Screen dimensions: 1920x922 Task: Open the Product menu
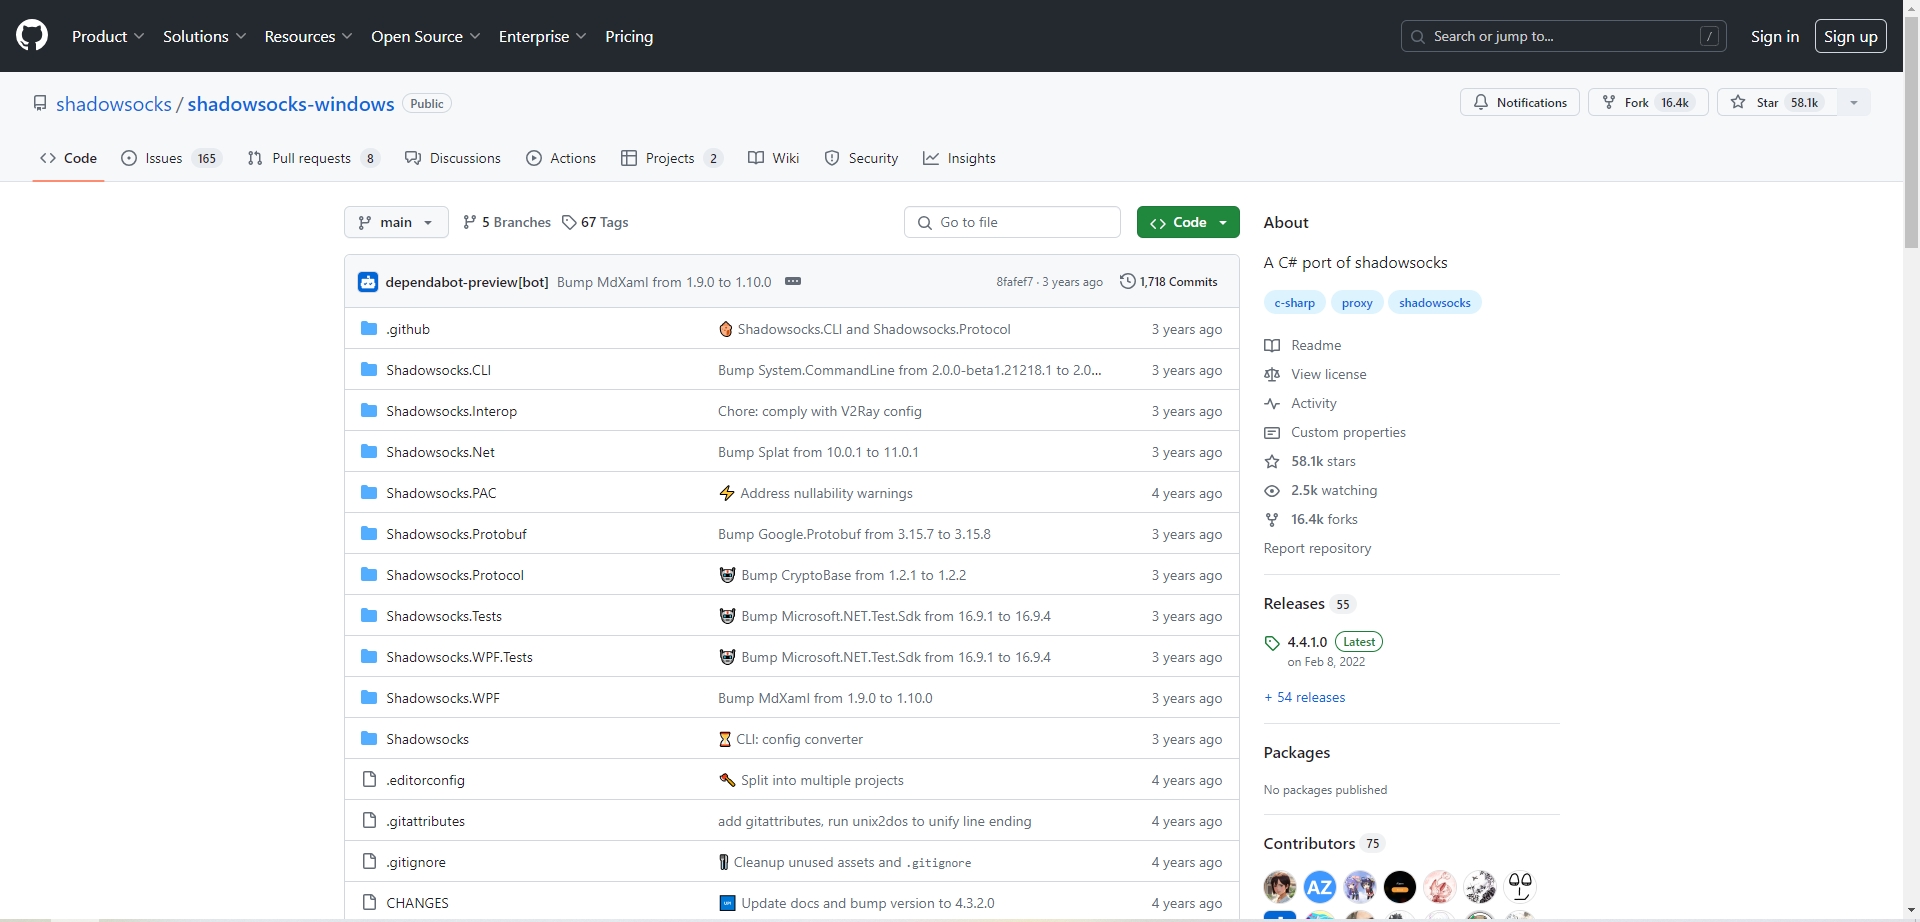(108, 36)
